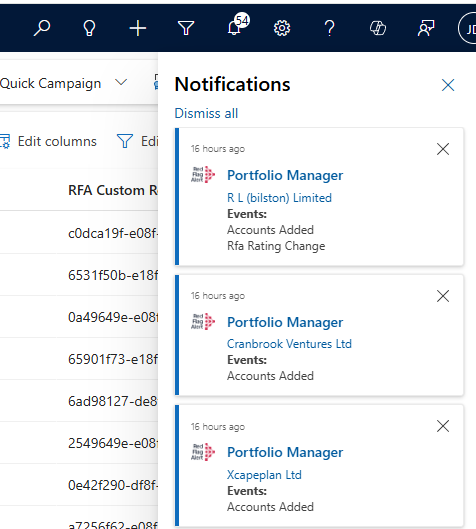Select row 0a49649e-e08f

click(x=113, y=317)
